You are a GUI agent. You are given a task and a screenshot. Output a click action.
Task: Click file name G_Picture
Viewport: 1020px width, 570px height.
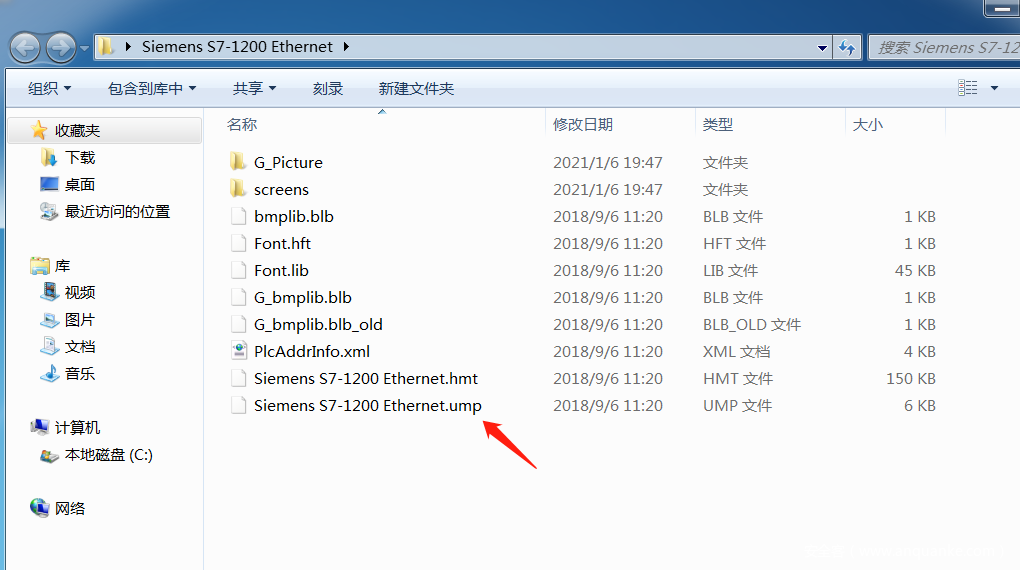pyautogui.click(x=288, y=162)
